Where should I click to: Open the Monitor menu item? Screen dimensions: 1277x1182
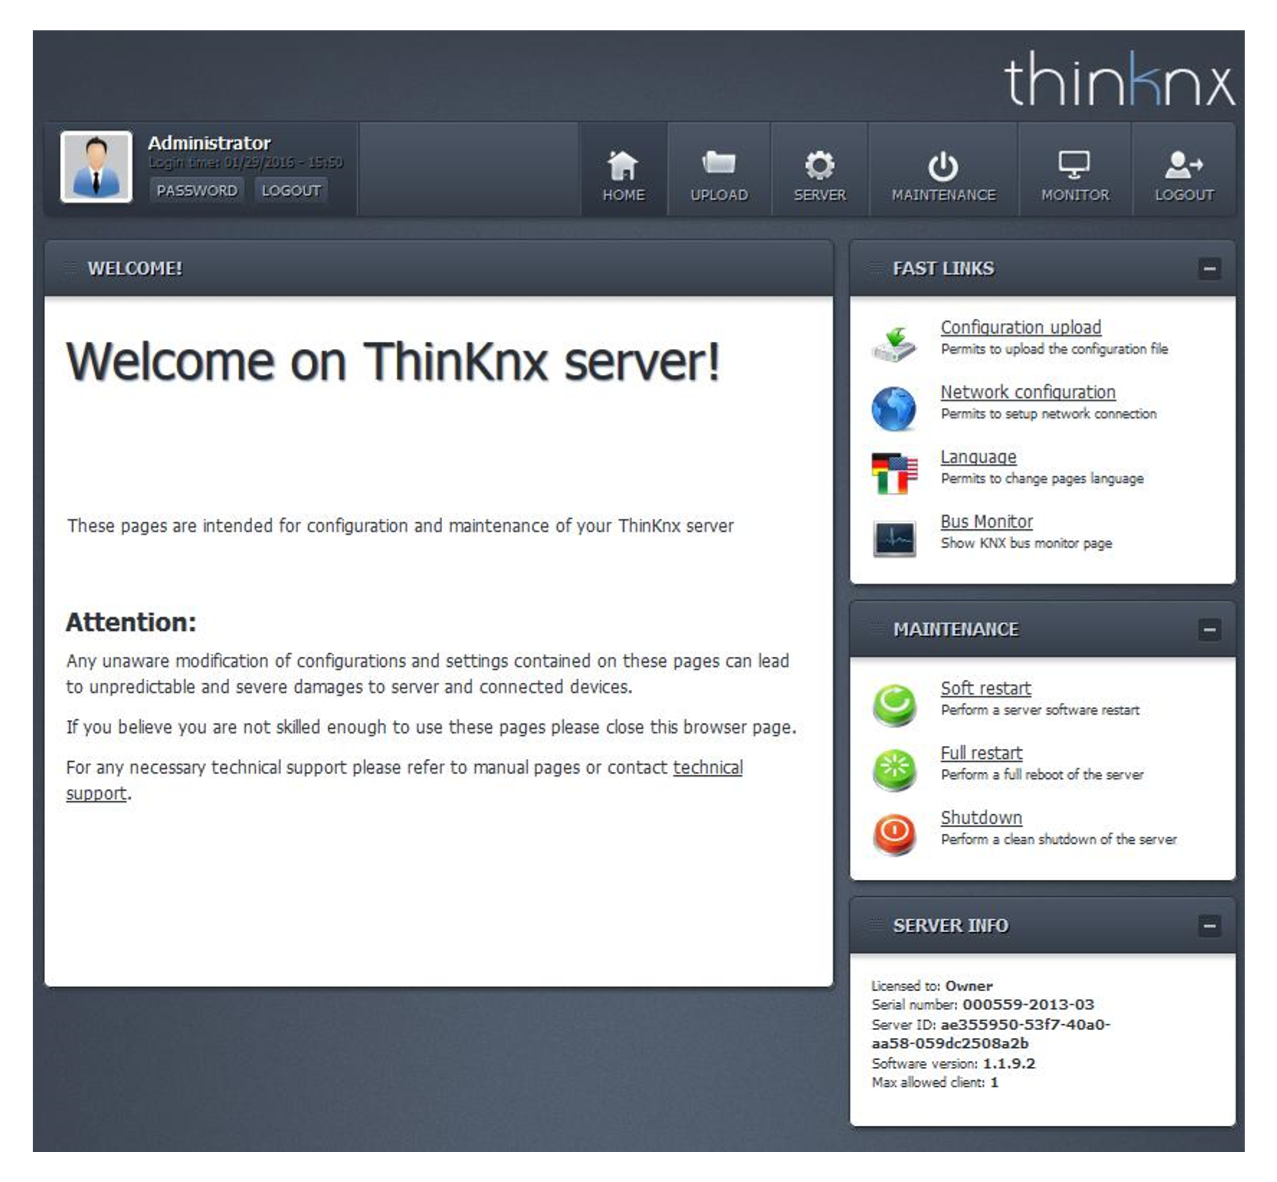[x=1074, y=175]
